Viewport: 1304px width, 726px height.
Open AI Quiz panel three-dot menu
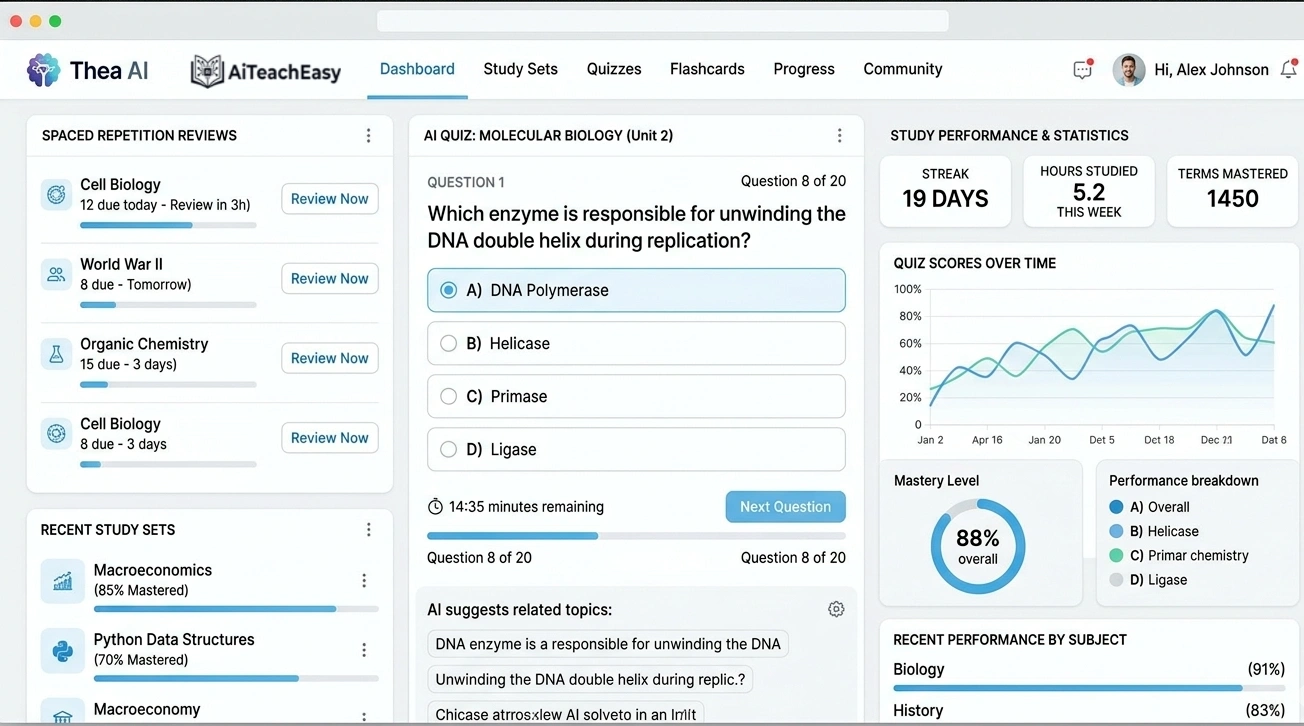tap(839, 136)
